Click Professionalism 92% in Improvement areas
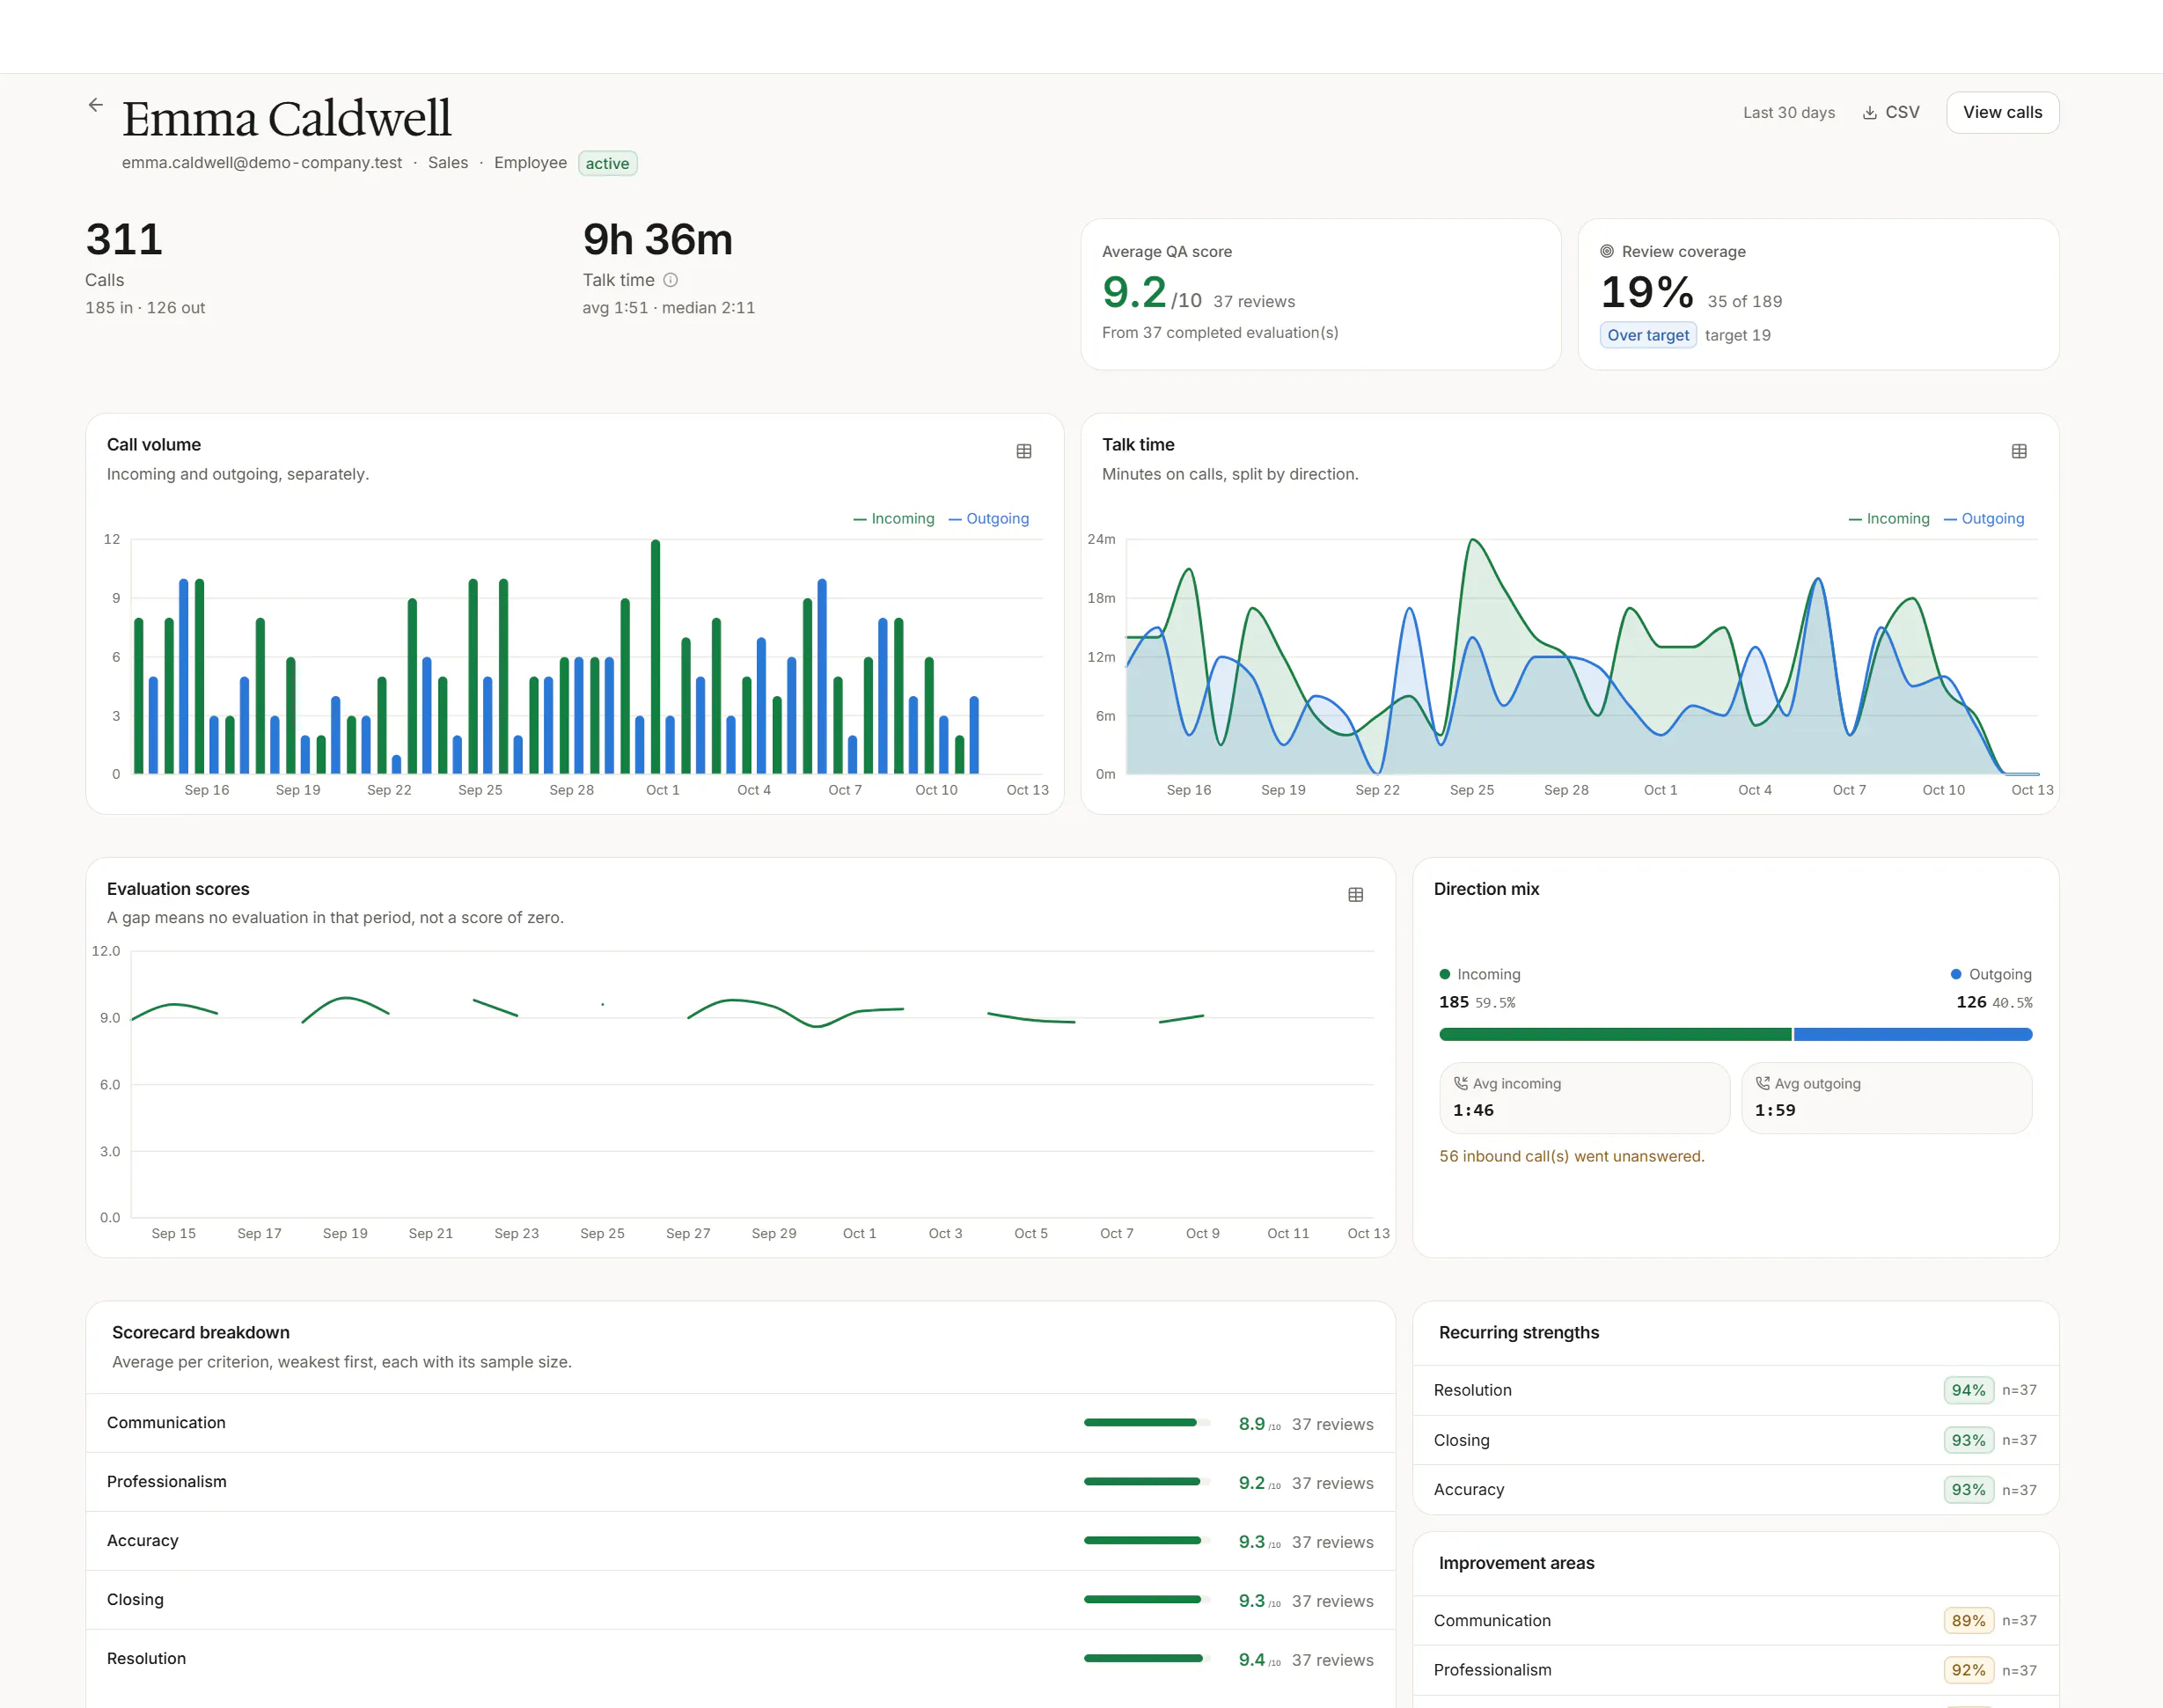Image resolution: width=2163 pixels, height=1708 pixels. (x=1735, y=1670)
